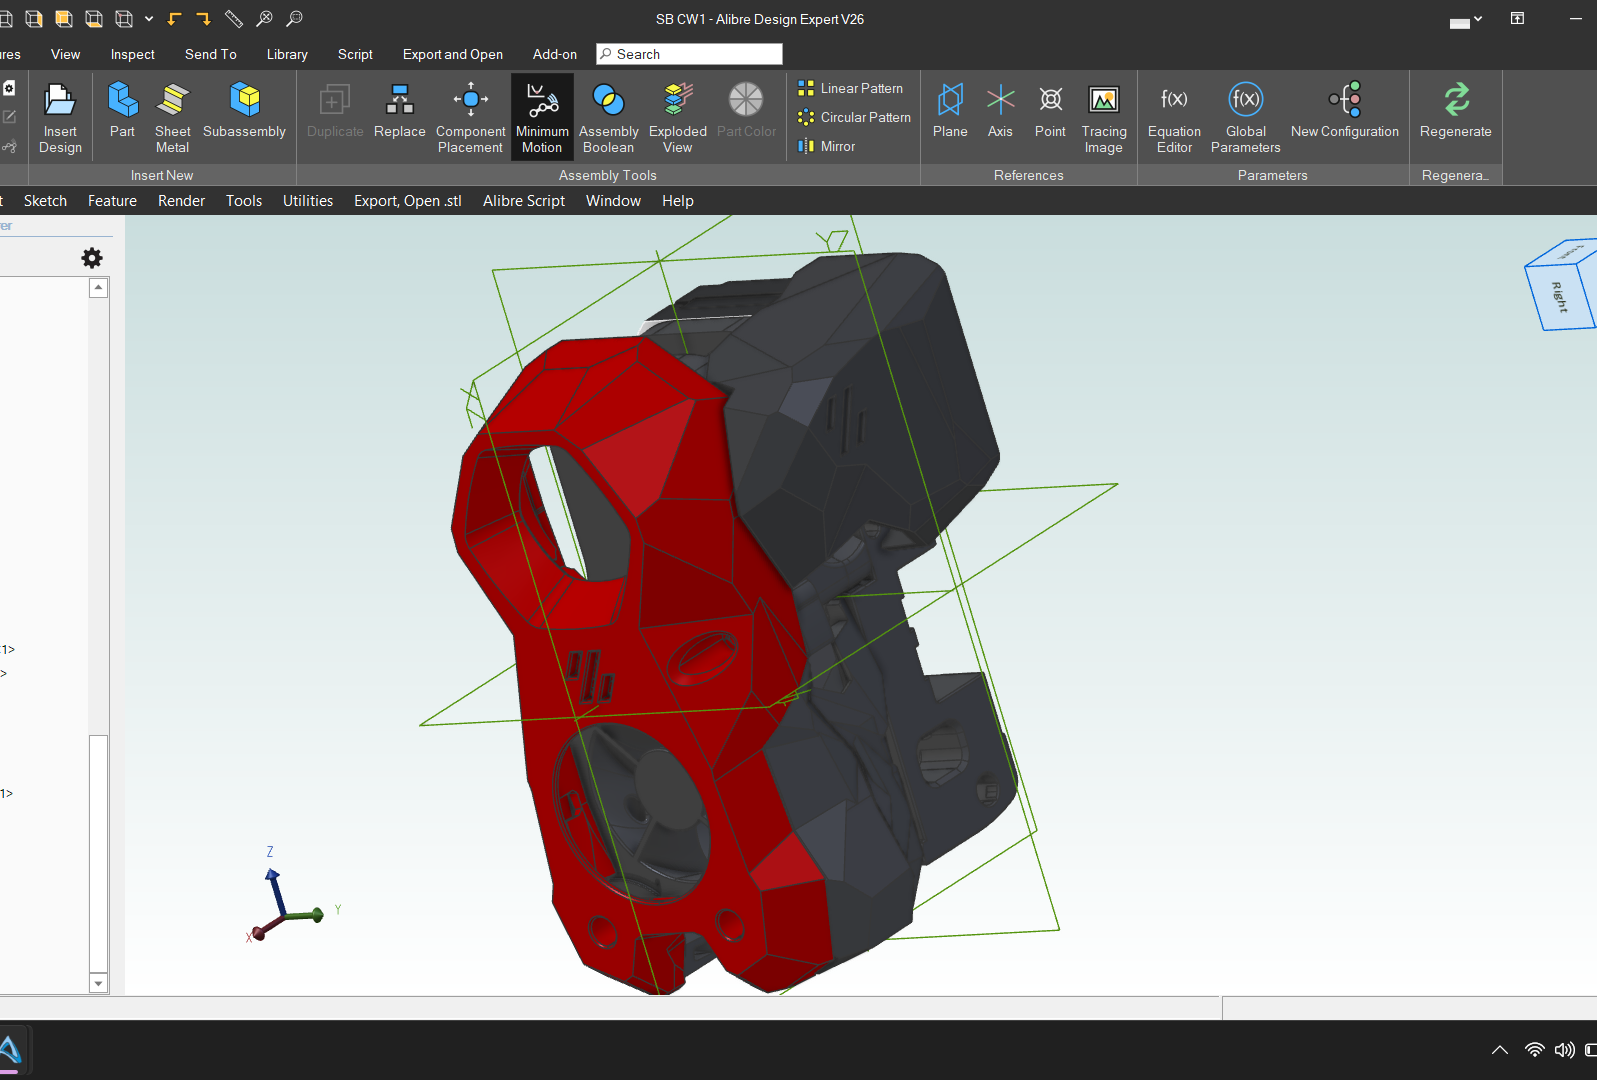Click the left-down yellow arrow icon
The image size is (1597, 1080).
click(174, 19)
